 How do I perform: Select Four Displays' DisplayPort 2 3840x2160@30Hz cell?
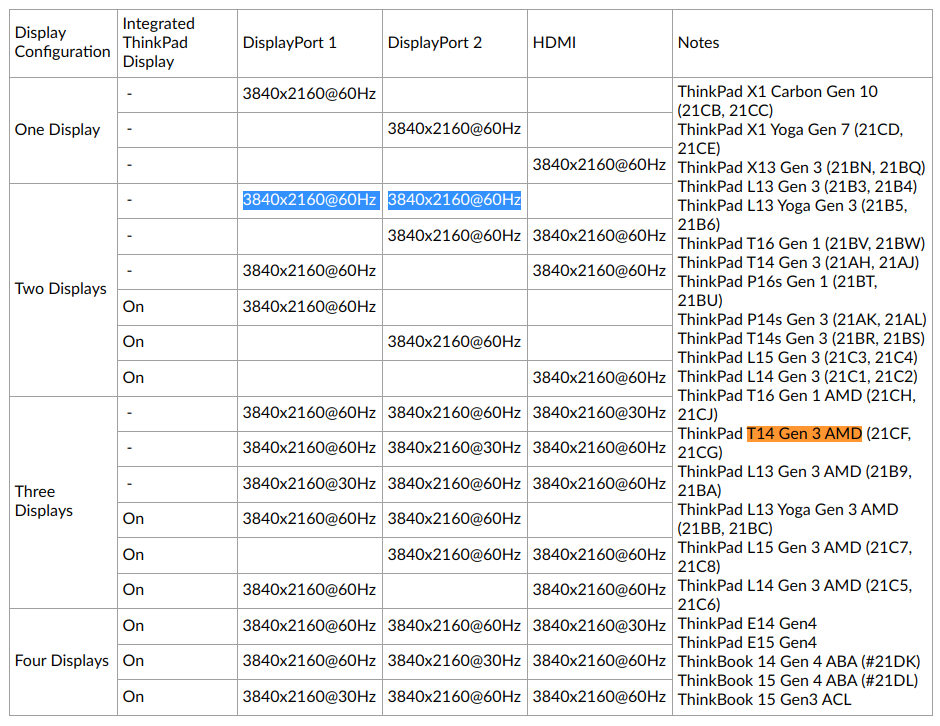(x=454, y=661)
